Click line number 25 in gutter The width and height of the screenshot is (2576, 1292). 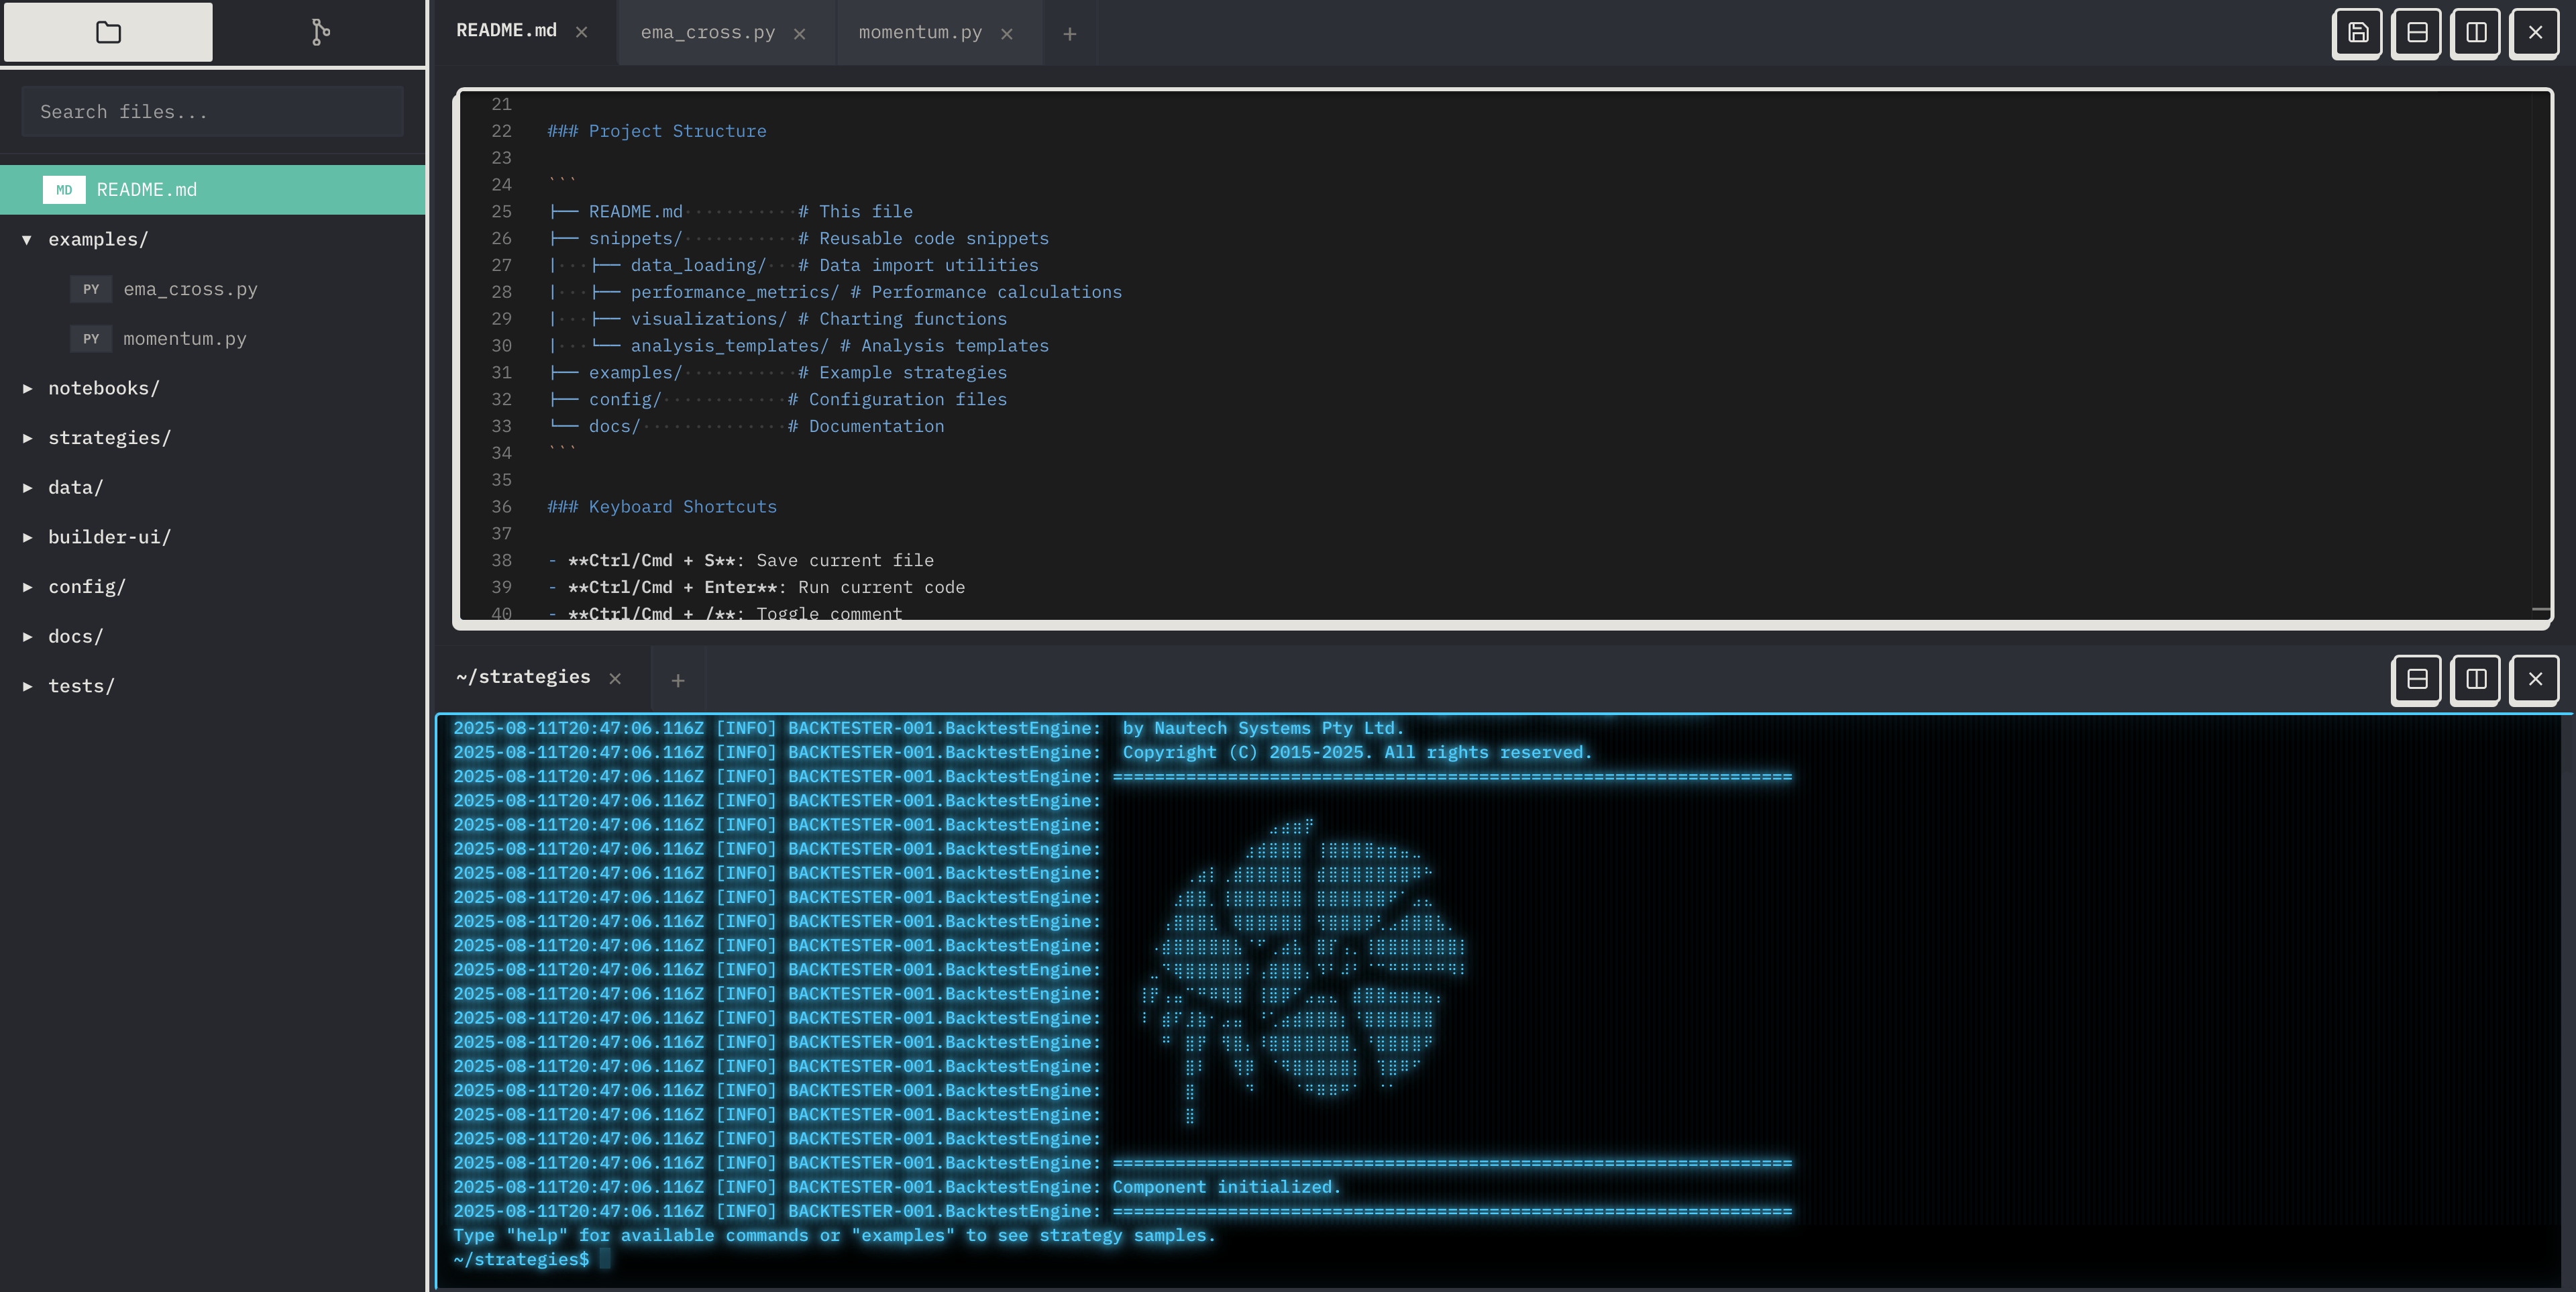501,212
